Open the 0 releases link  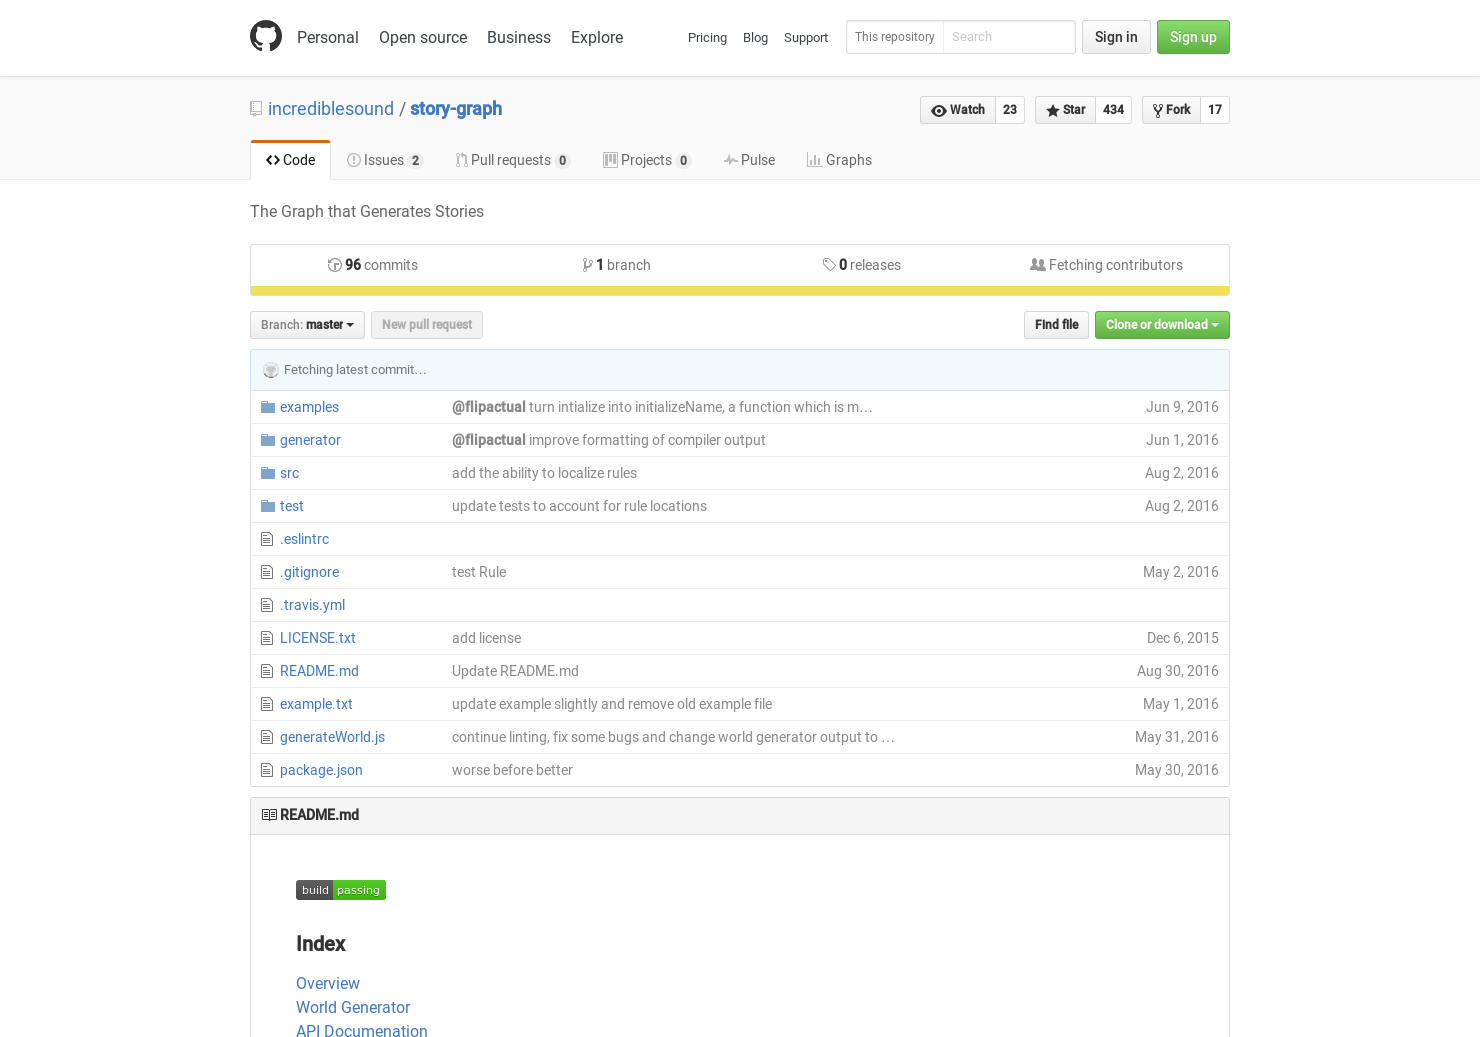[862, 265]
